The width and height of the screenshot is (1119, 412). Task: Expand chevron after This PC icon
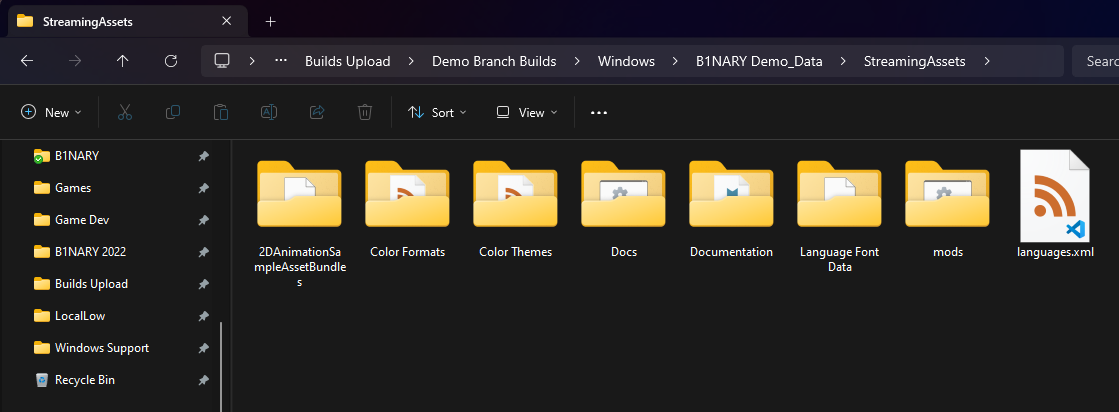pos(252,61)
